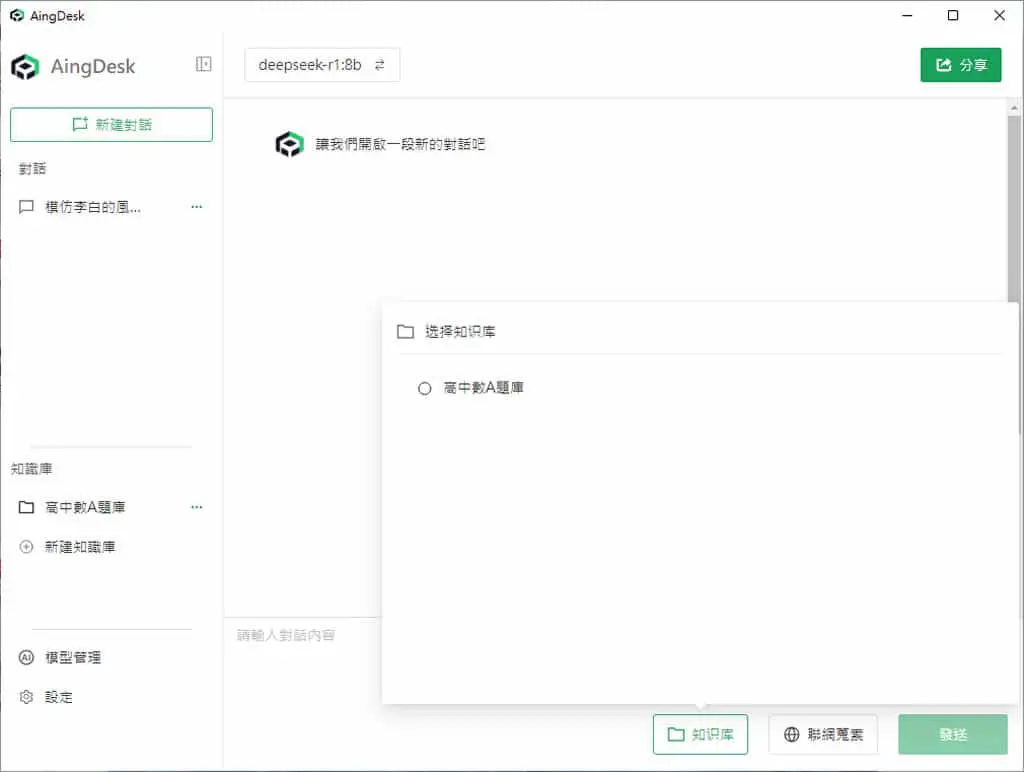Image resolution: width=1024 pixels, height=772 pixels.
Task: Select the 高中數A題庫 radio button
Action: pos(424,389)
